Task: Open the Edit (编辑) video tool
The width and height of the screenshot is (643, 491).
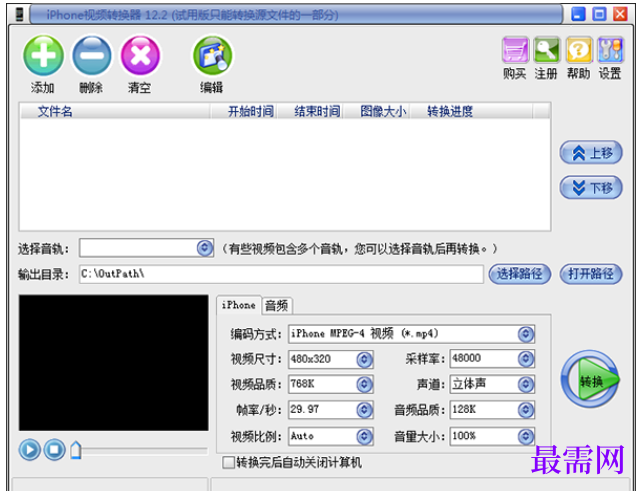Action: (x=212, y=55)
